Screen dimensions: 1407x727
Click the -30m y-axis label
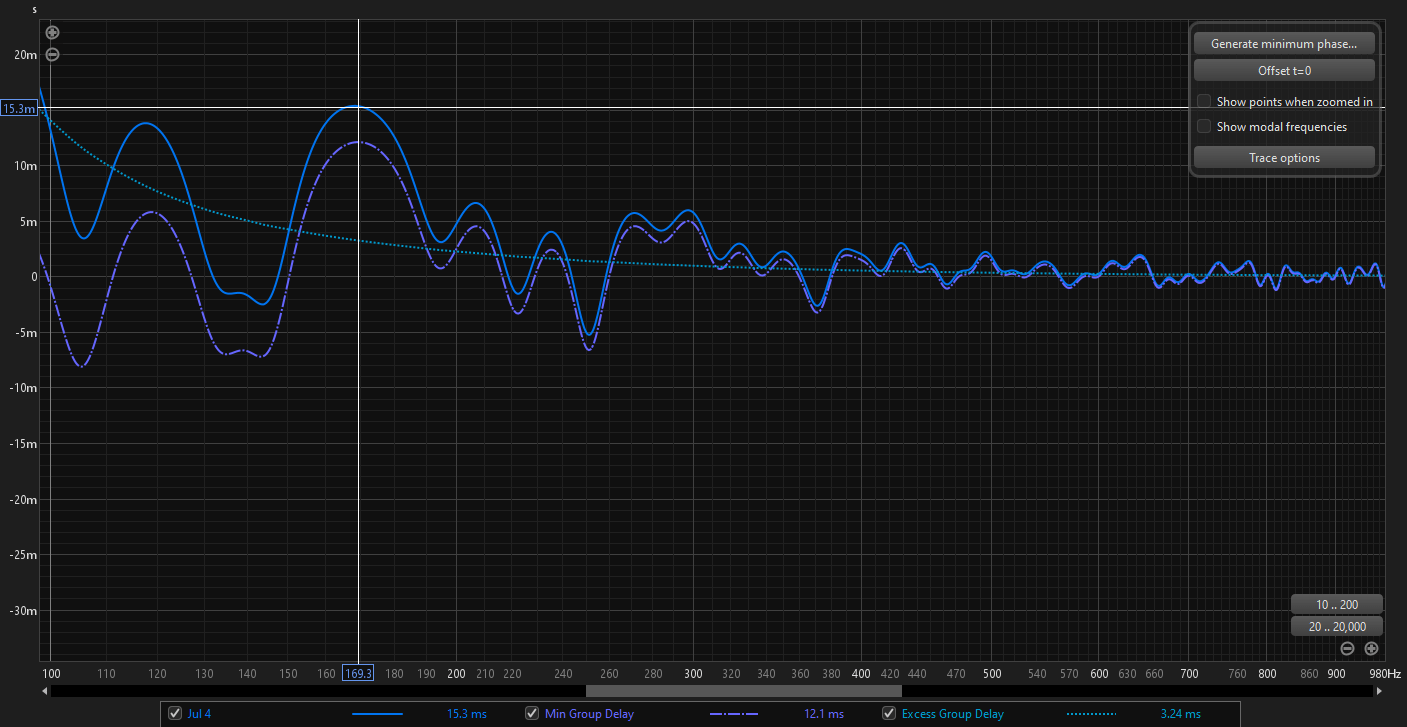[23, 611]
